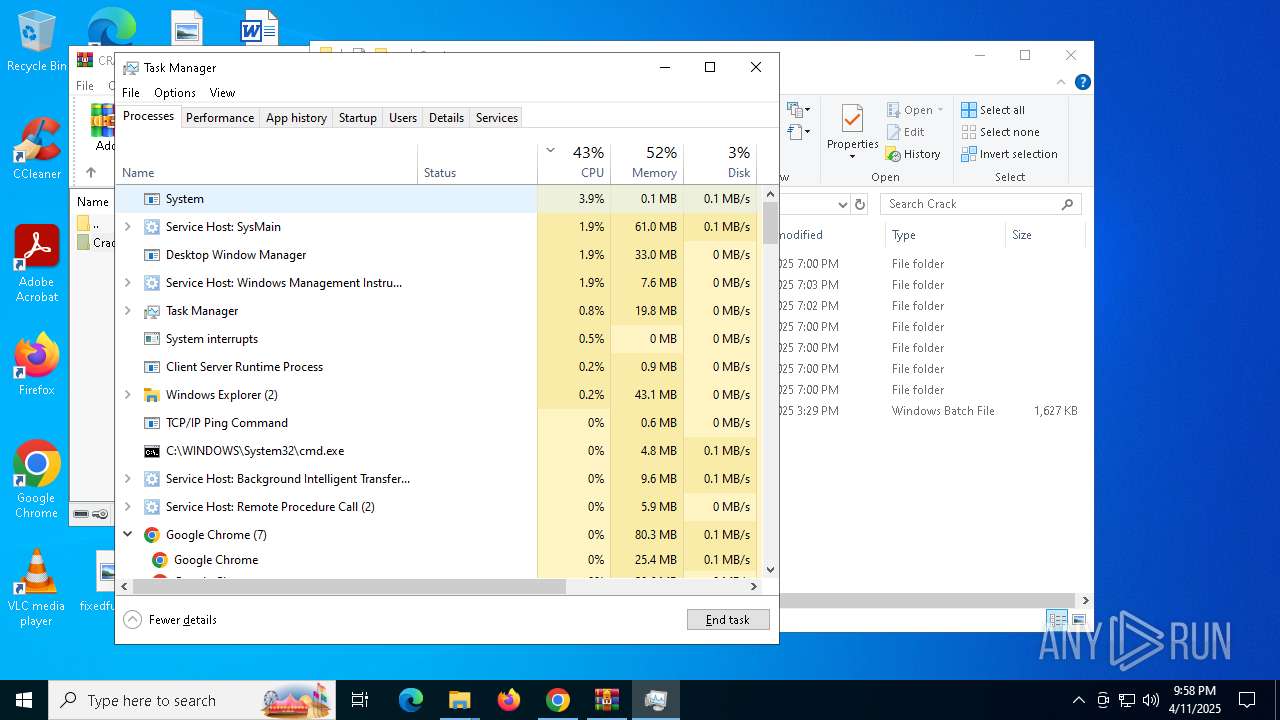Viewport: 1280px width, 720px height.
Task: Open the View menu in Task Manager
Action: (x=222, y=93)
